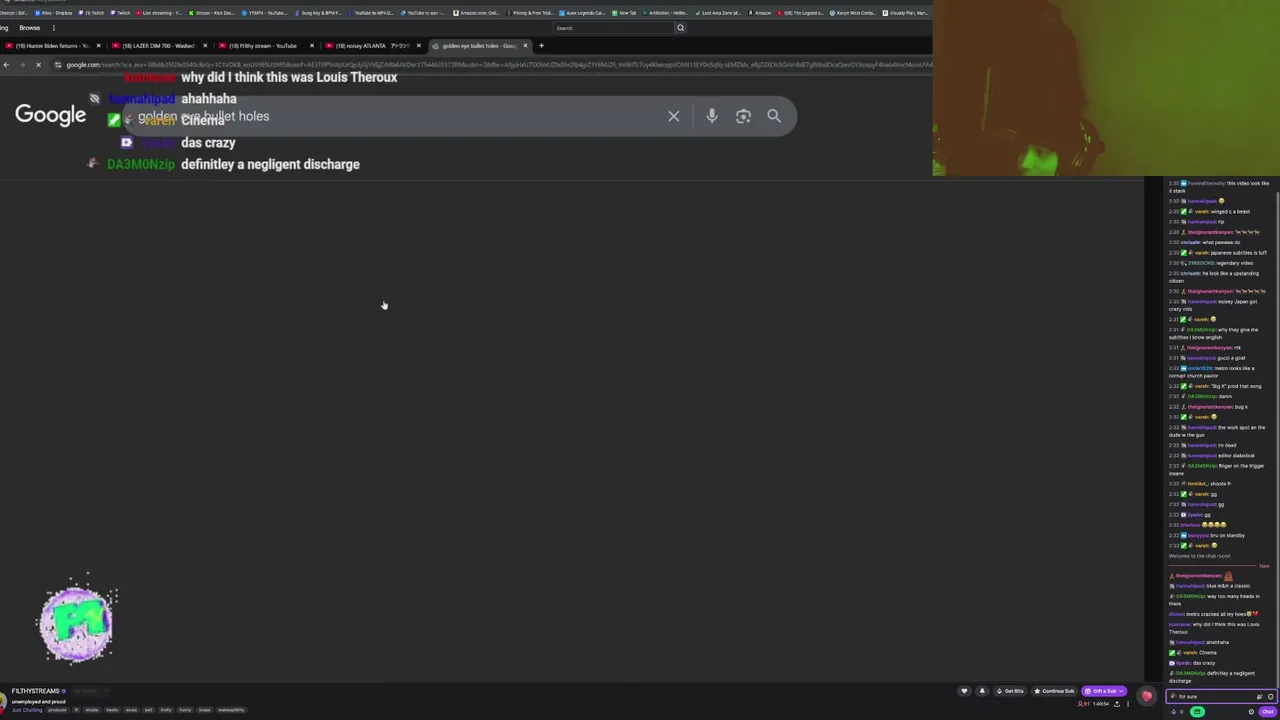Focus the top Twitch search field
This screenshot has width=1280, height=720.
614,28
